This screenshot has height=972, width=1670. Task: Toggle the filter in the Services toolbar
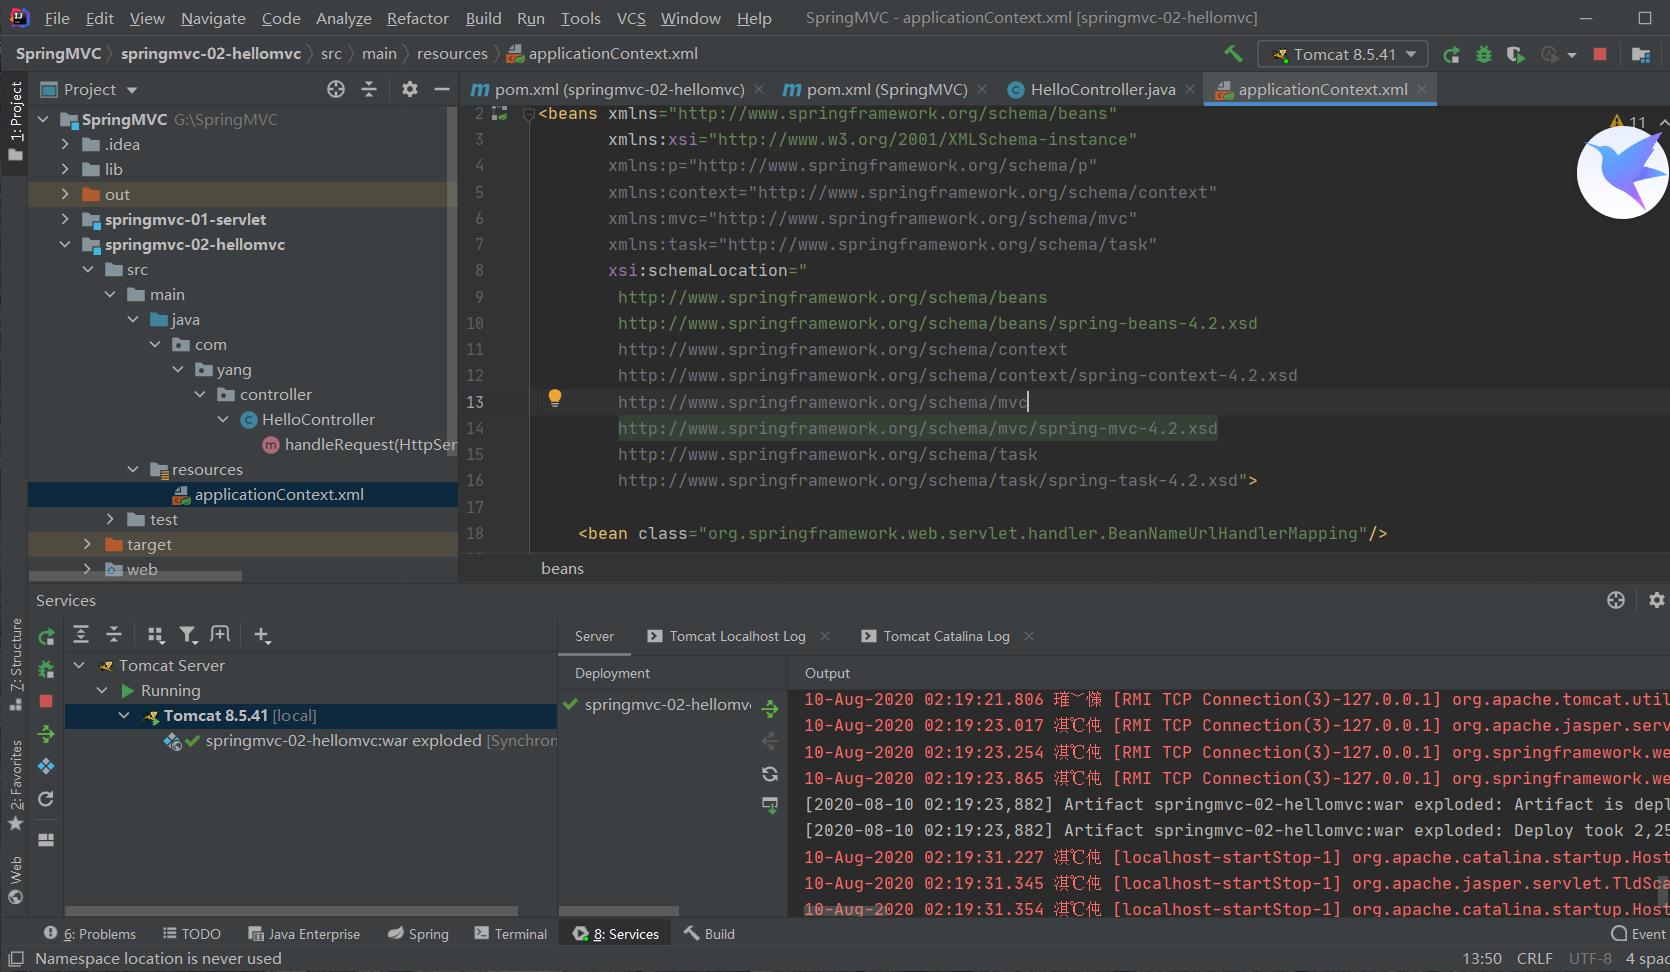(189, 634)
